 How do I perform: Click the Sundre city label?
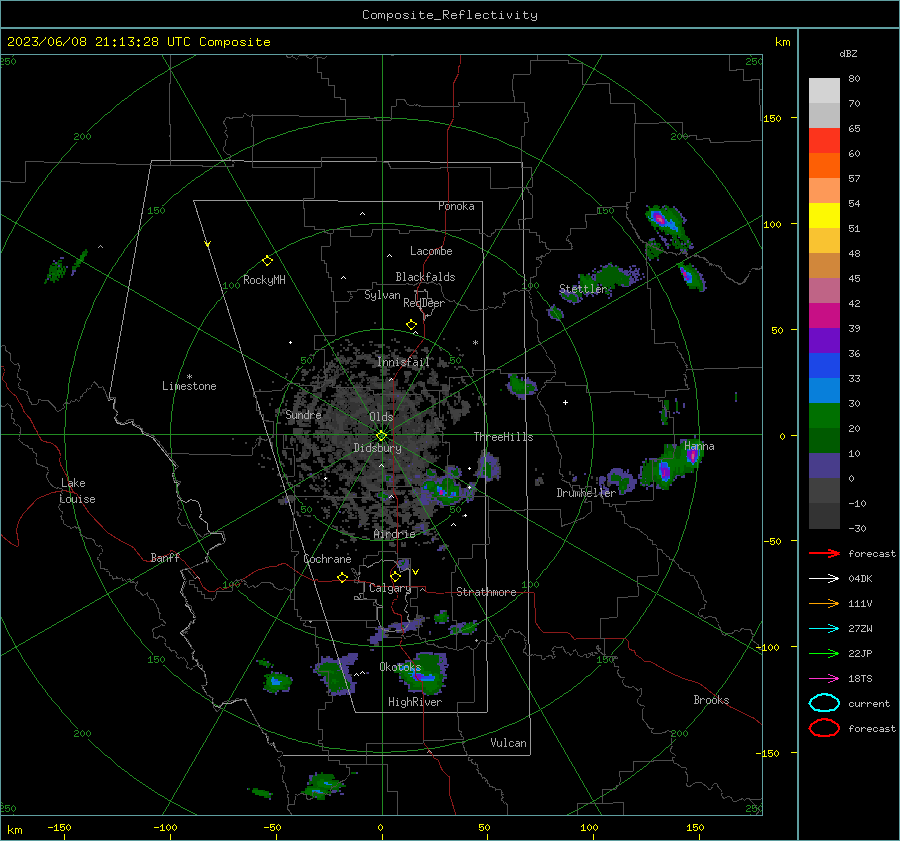[x=304, y=415]
